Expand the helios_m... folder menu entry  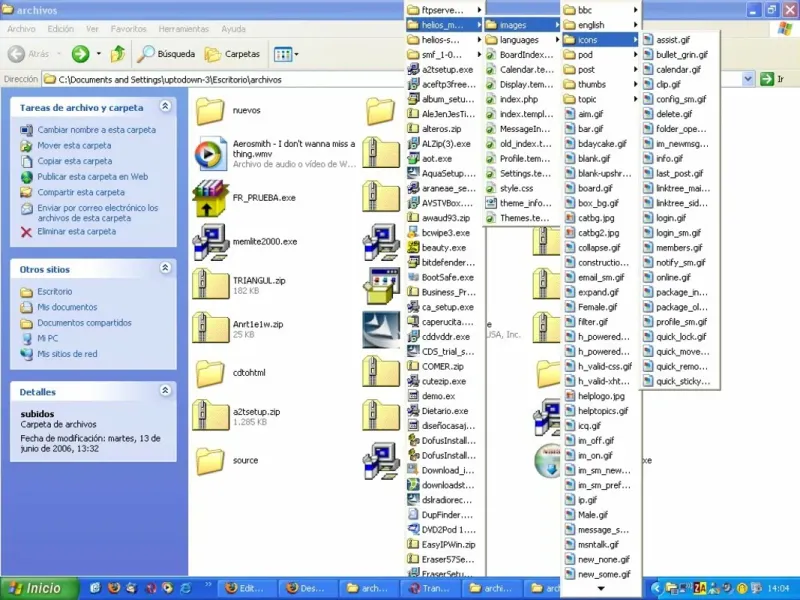coord(444,24)
